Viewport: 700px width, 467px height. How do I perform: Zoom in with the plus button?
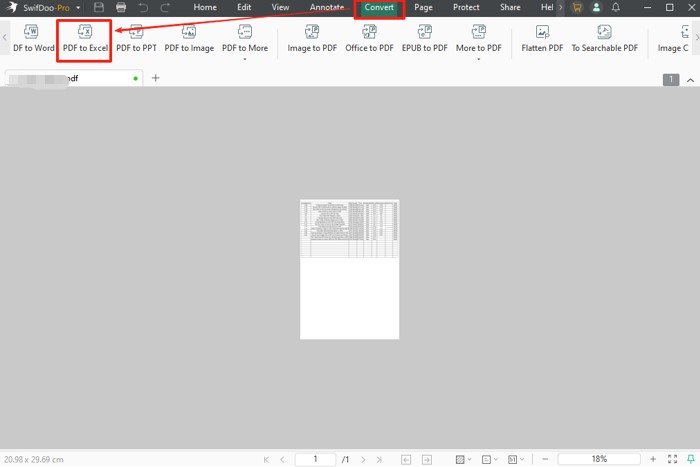click(653, 459)
